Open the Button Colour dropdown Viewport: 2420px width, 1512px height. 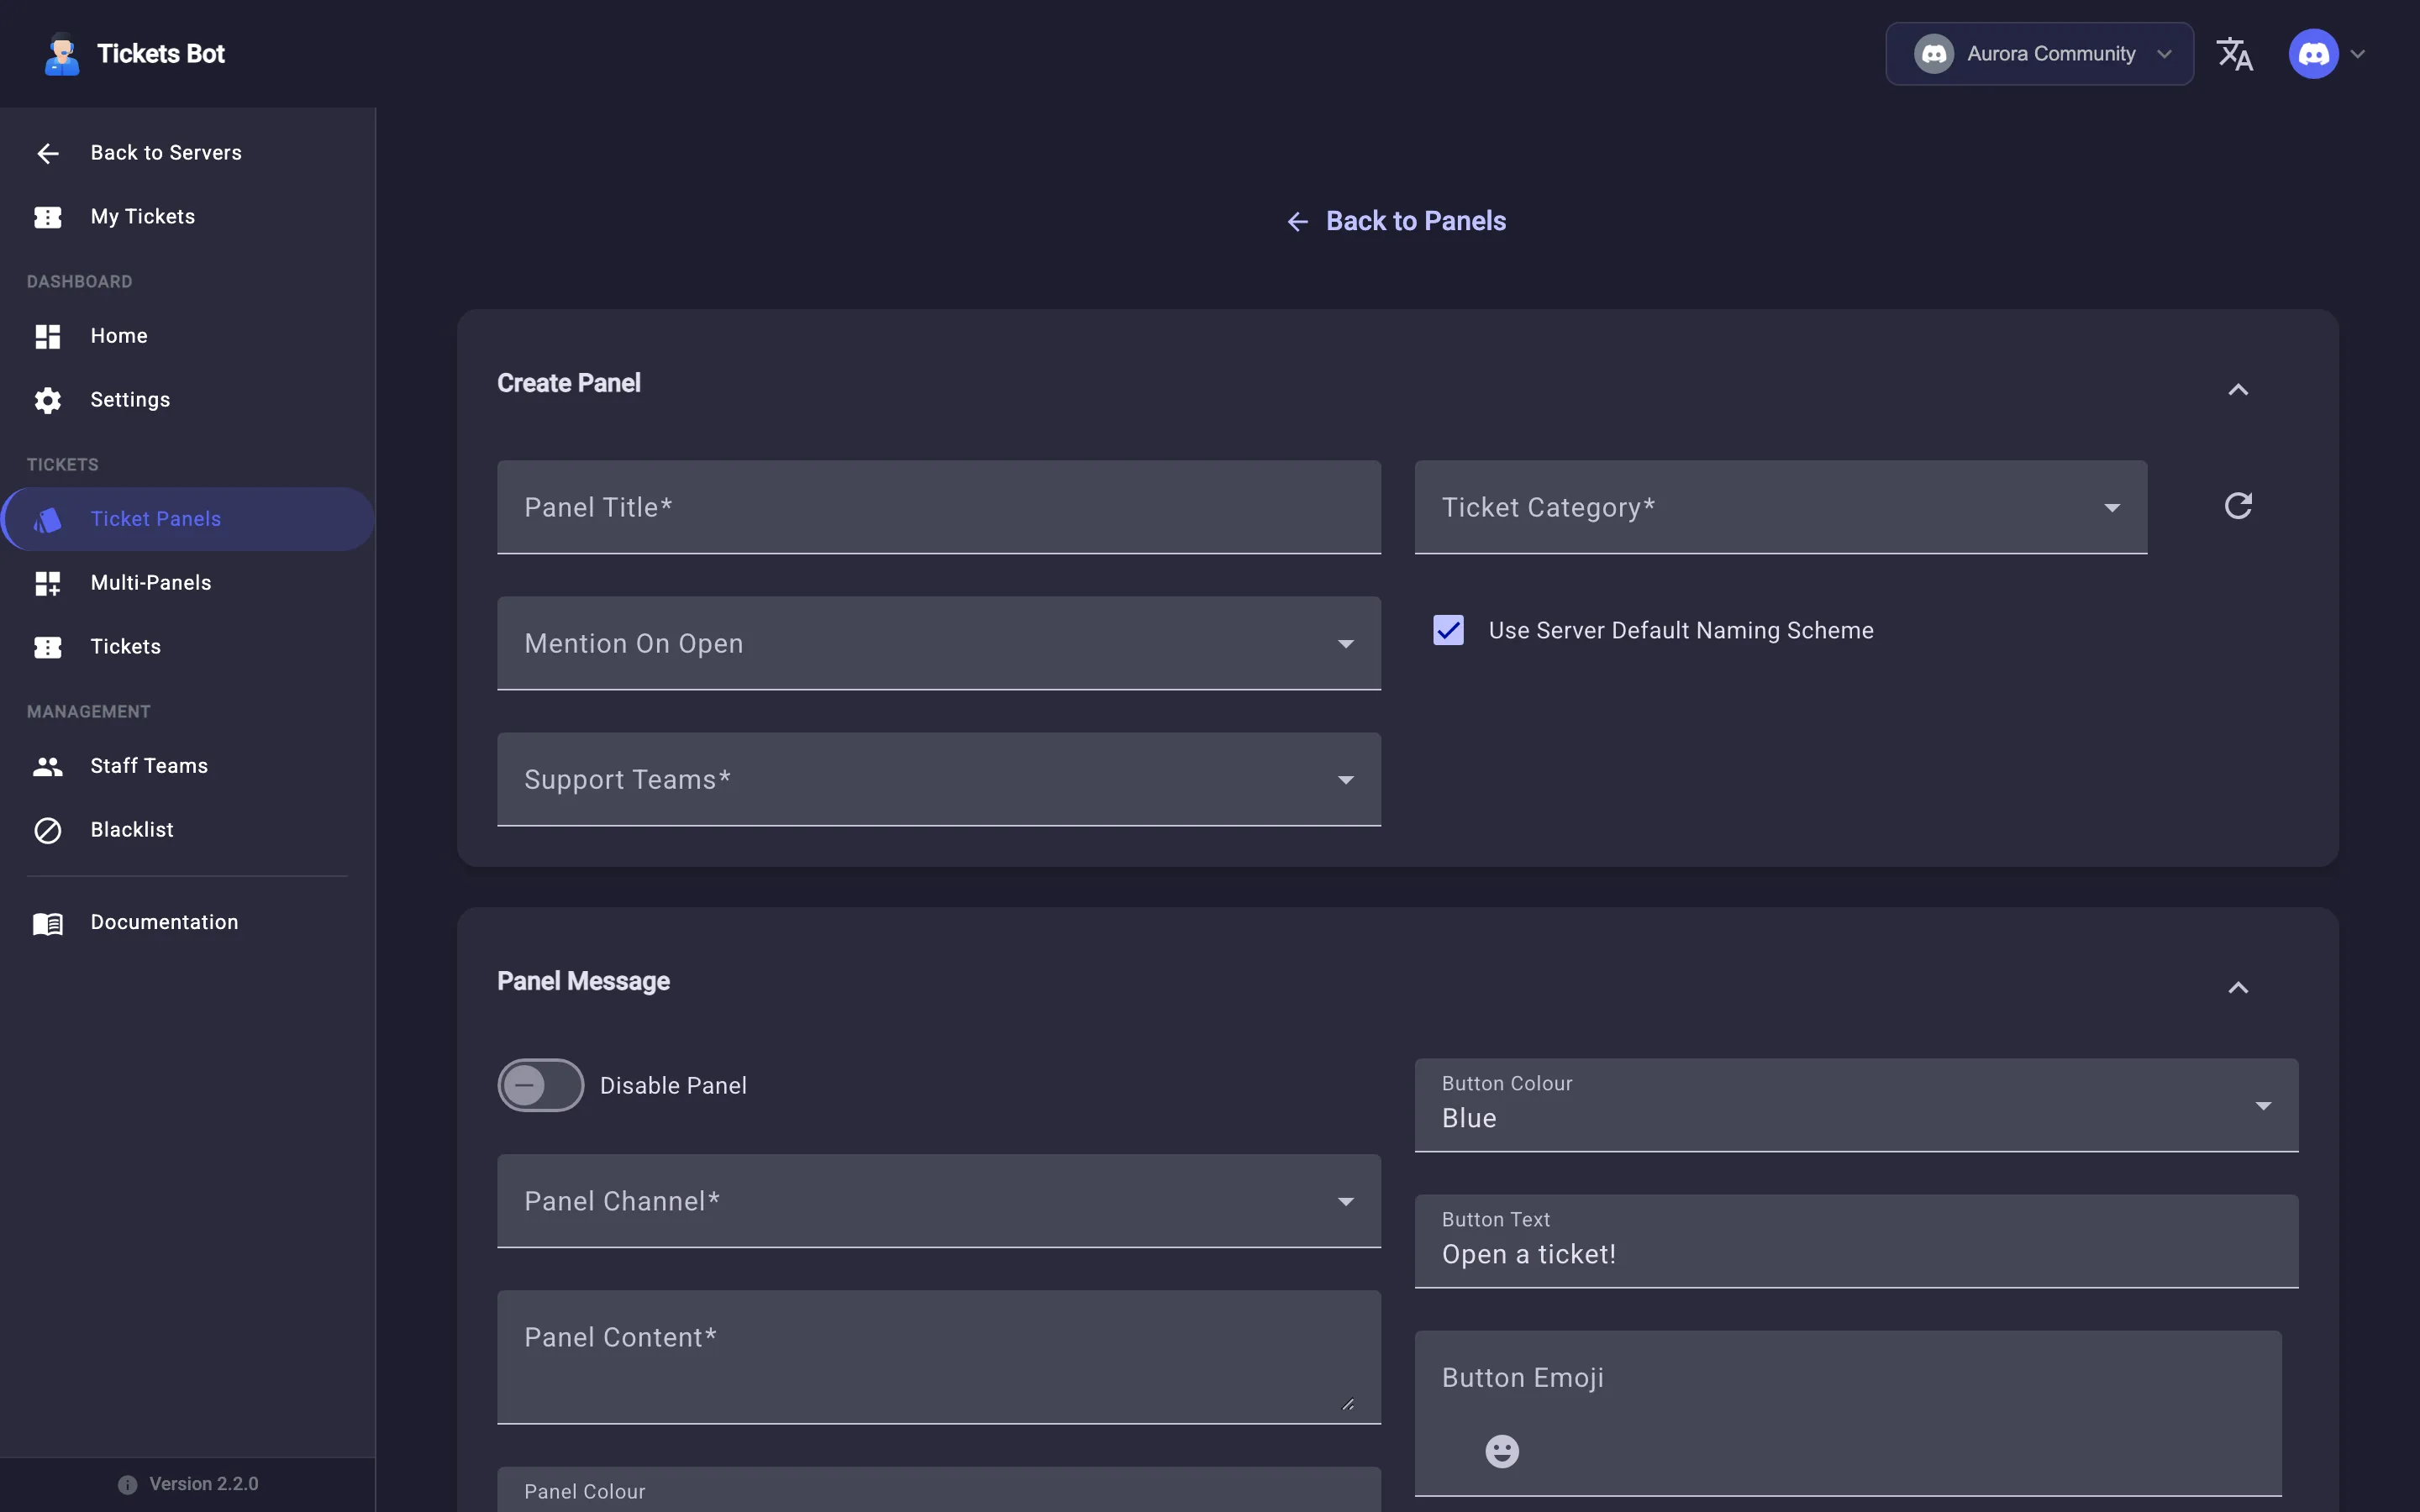pyautogui.click(x=1856, y=1105)
